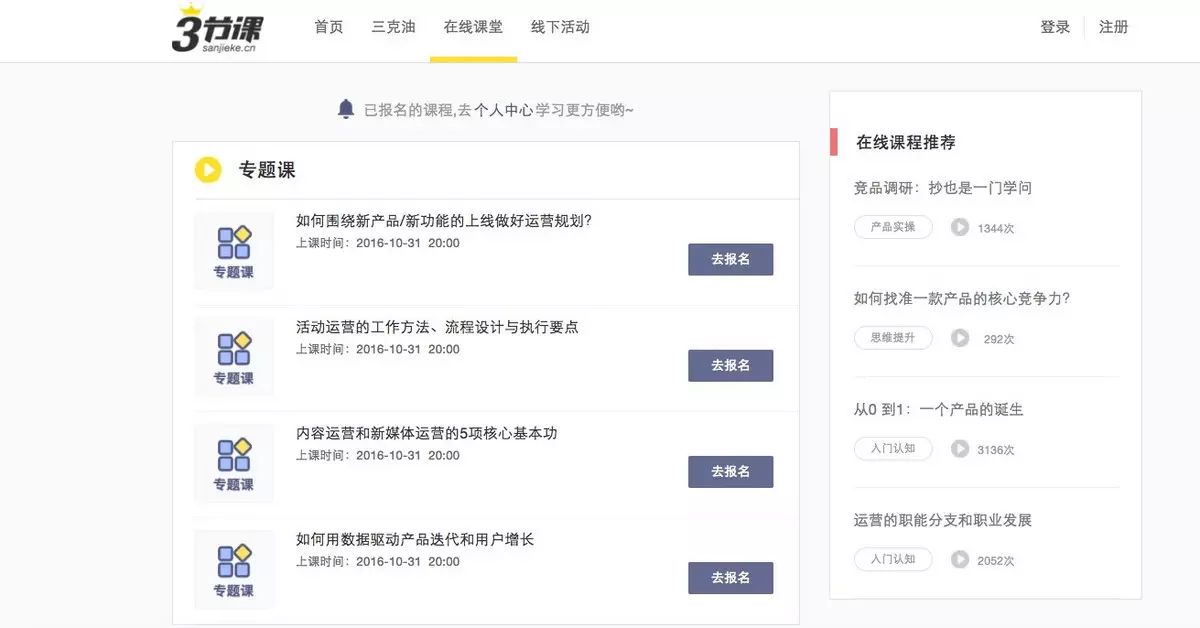Click play icon next to 1344次
The height and width of the screenshot is (628, 1200).
[960, 227]
